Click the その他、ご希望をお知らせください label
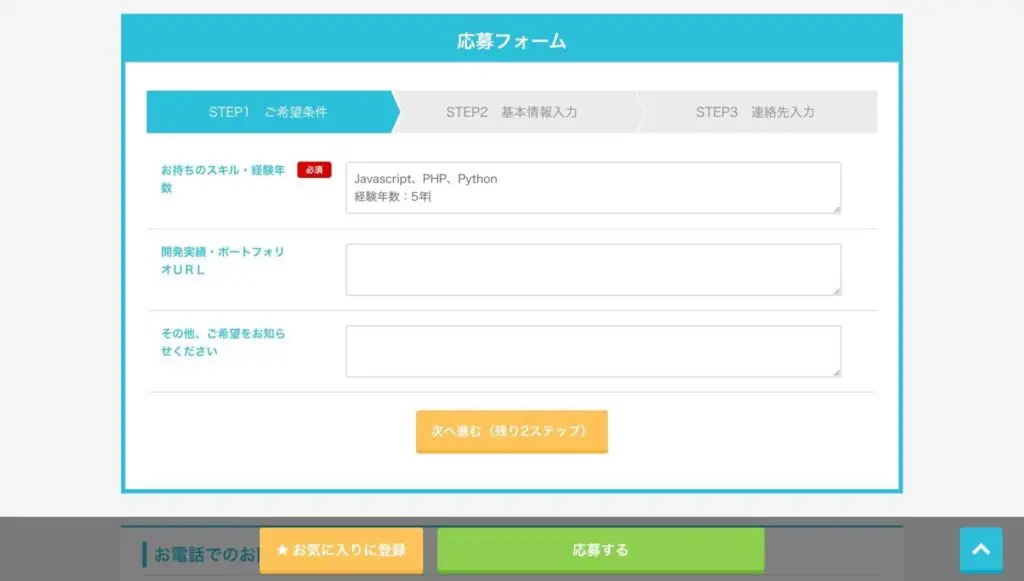 (x=223, y=342)
